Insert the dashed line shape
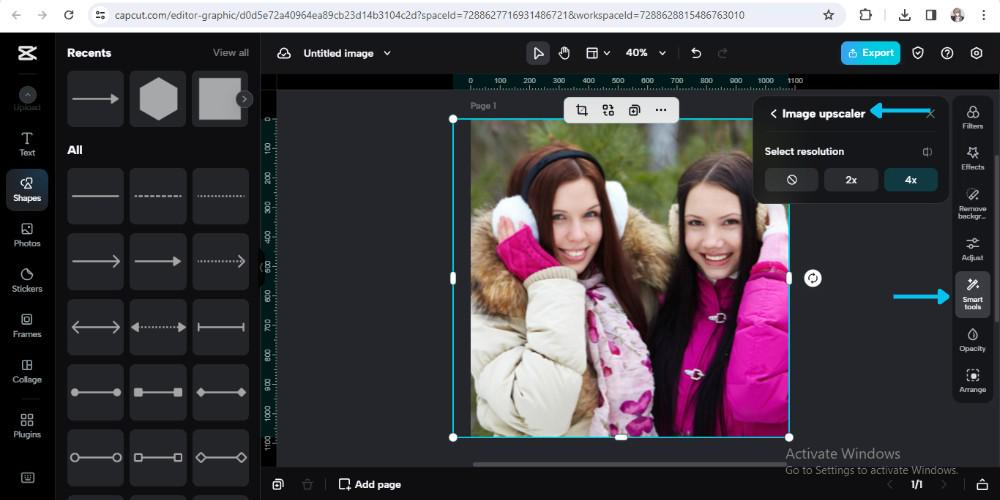1000x500 pixels. (158, 196)
